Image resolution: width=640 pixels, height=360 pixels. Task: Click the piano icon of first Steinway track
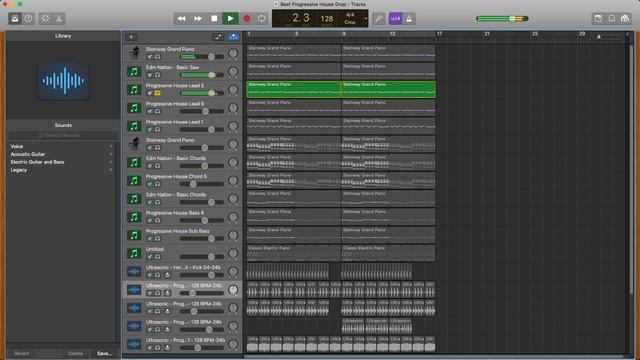(134, 53)
